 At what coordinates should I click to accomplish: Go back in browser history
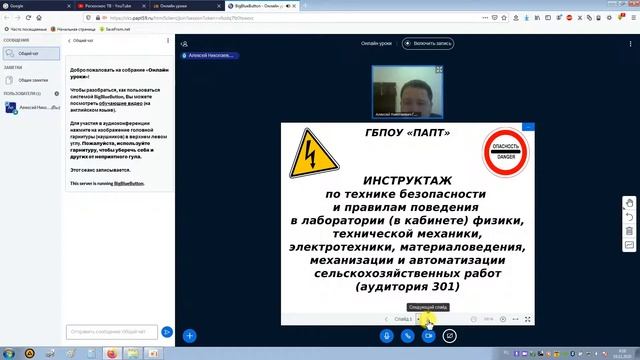(7, 18)
